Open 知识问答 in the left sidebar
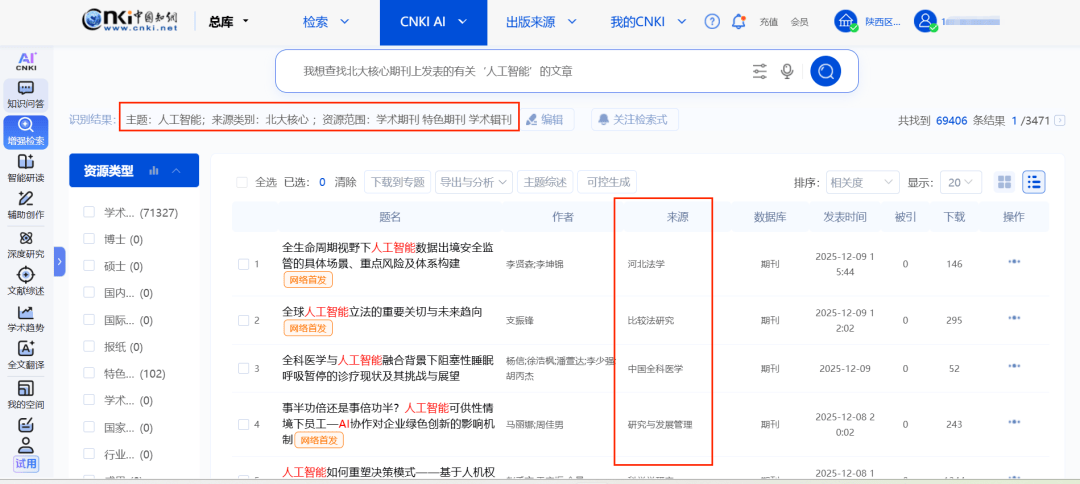This screenshot has width=1080, height=484. click(x=26, y=94)
